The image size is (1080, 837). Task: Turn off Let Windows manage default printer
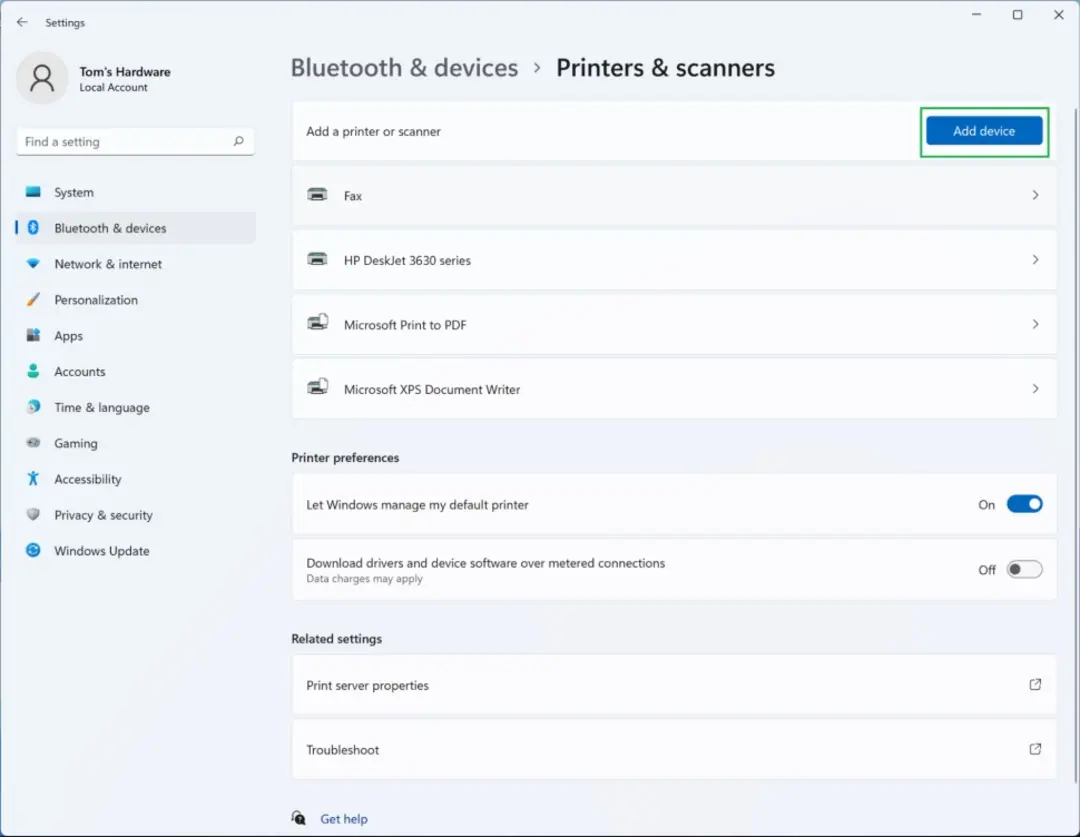1024,504
